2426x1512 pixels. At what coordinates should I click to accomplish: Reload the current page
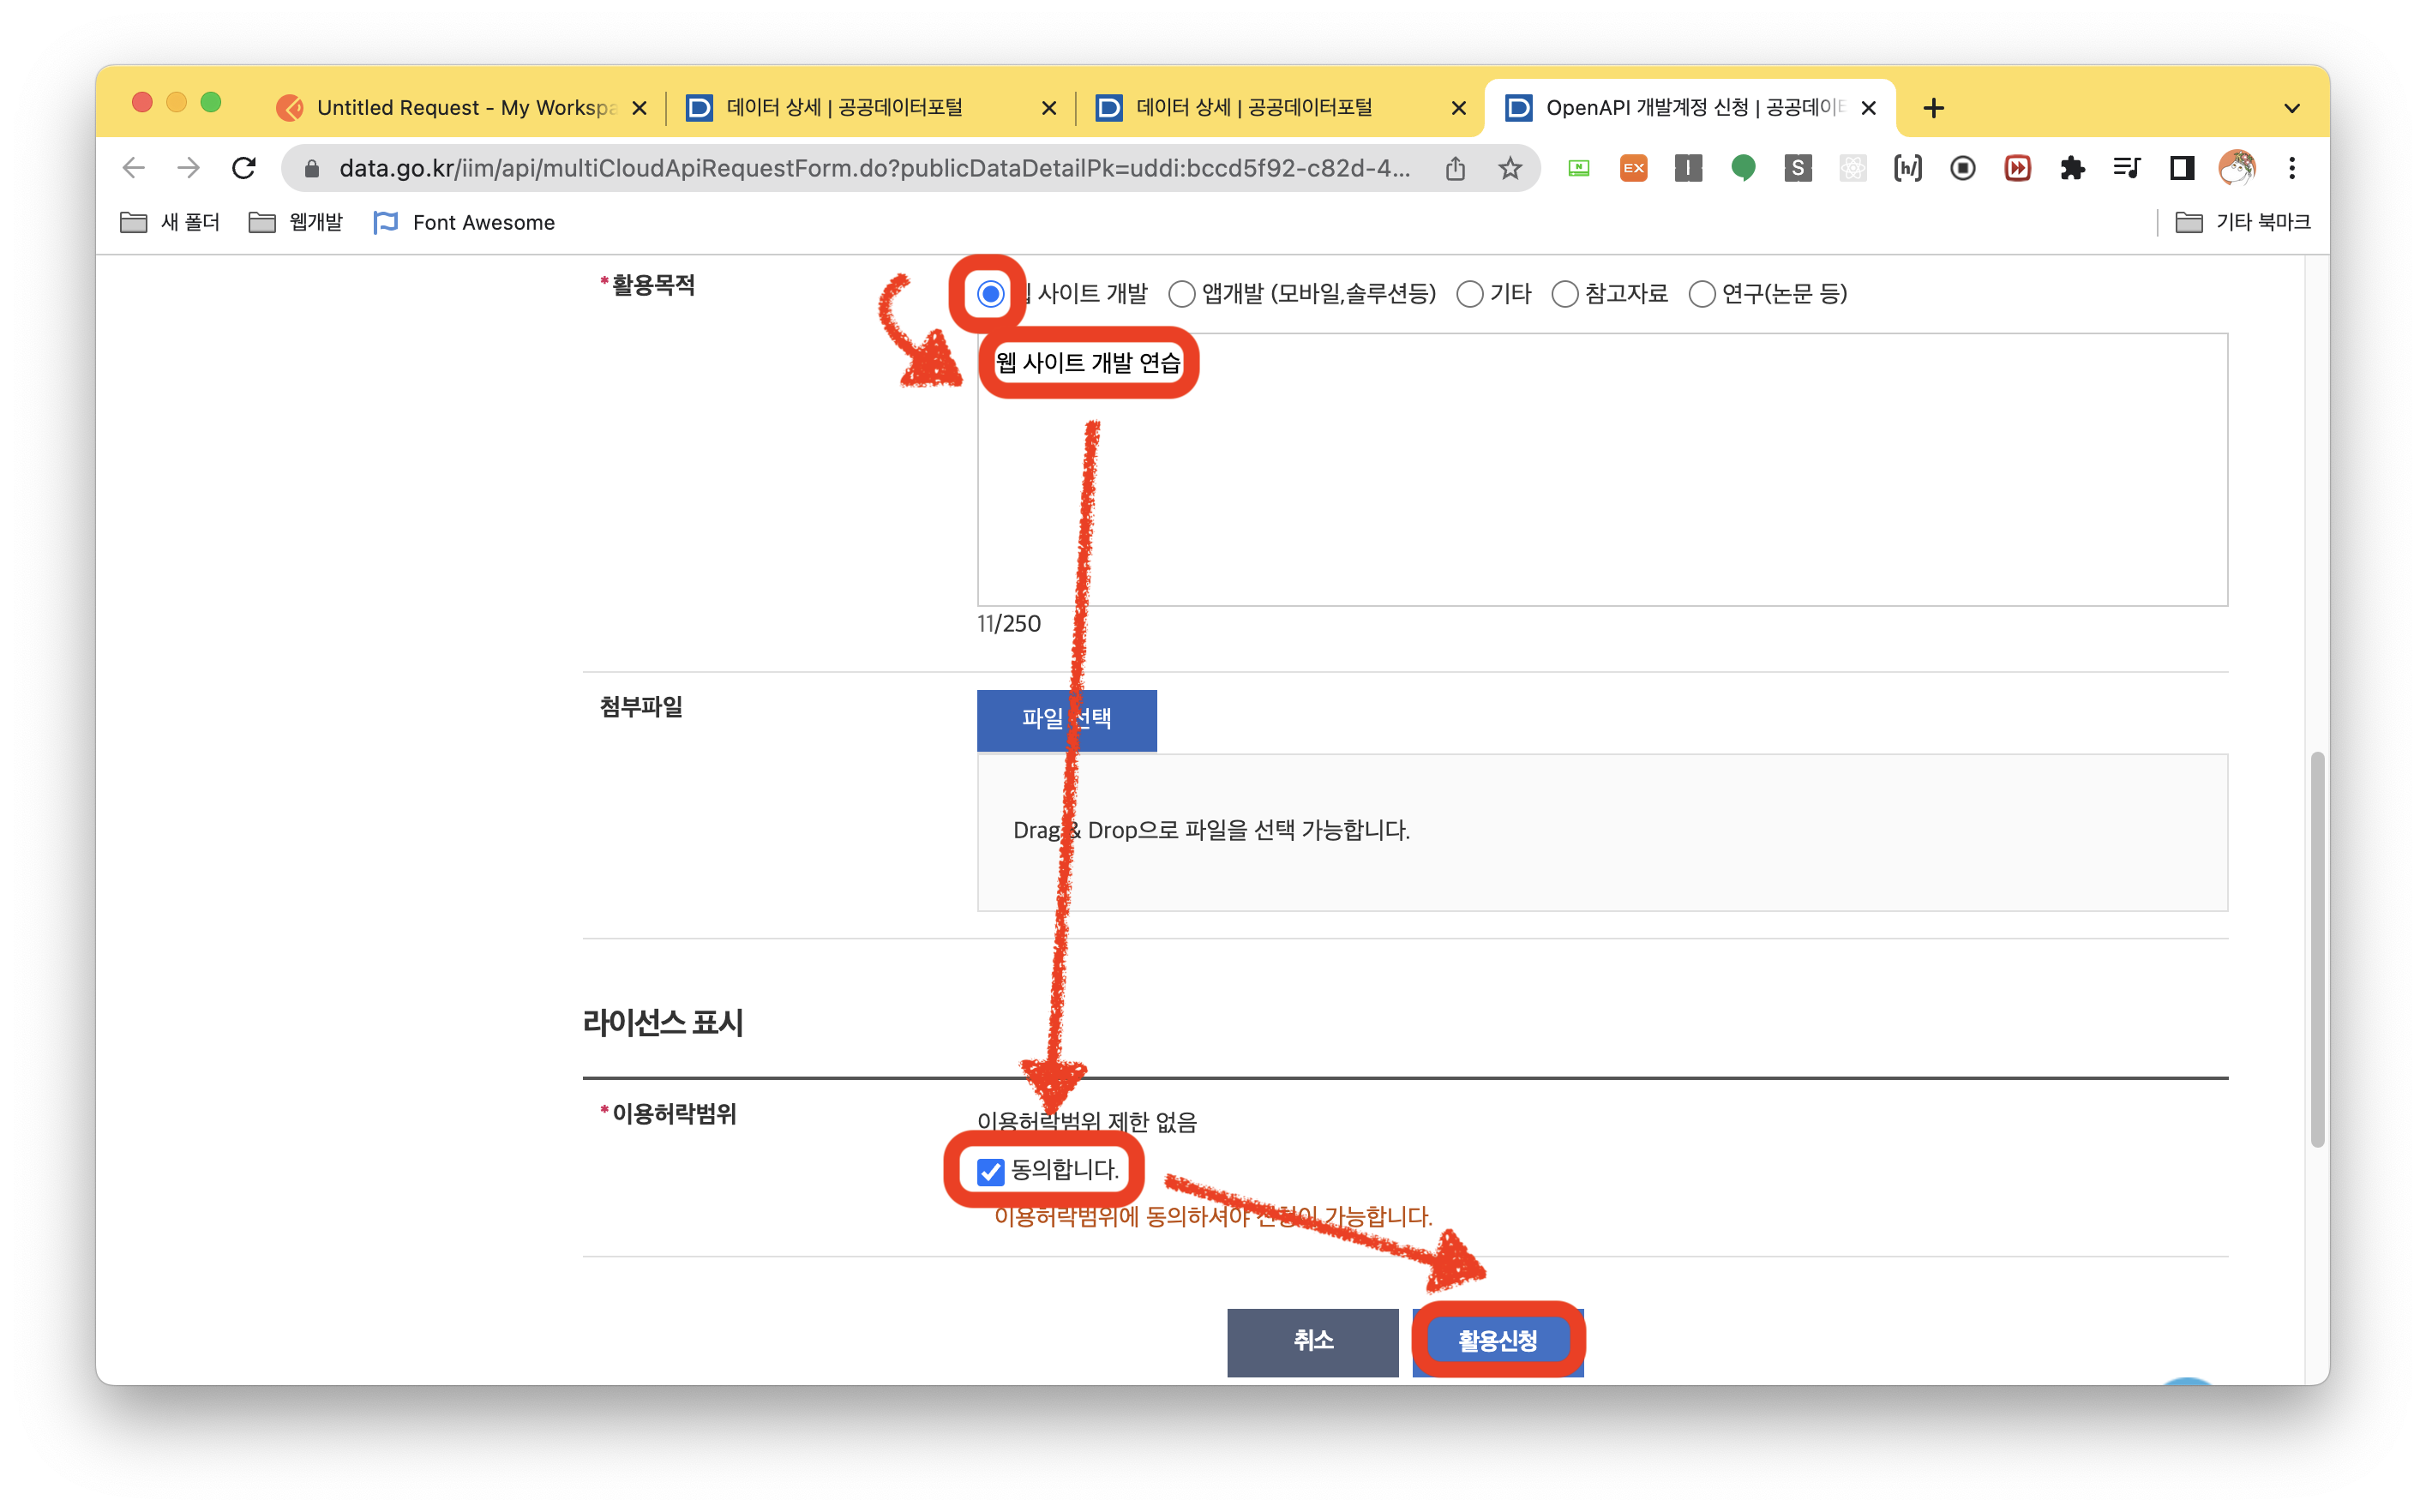pos(243,168)
